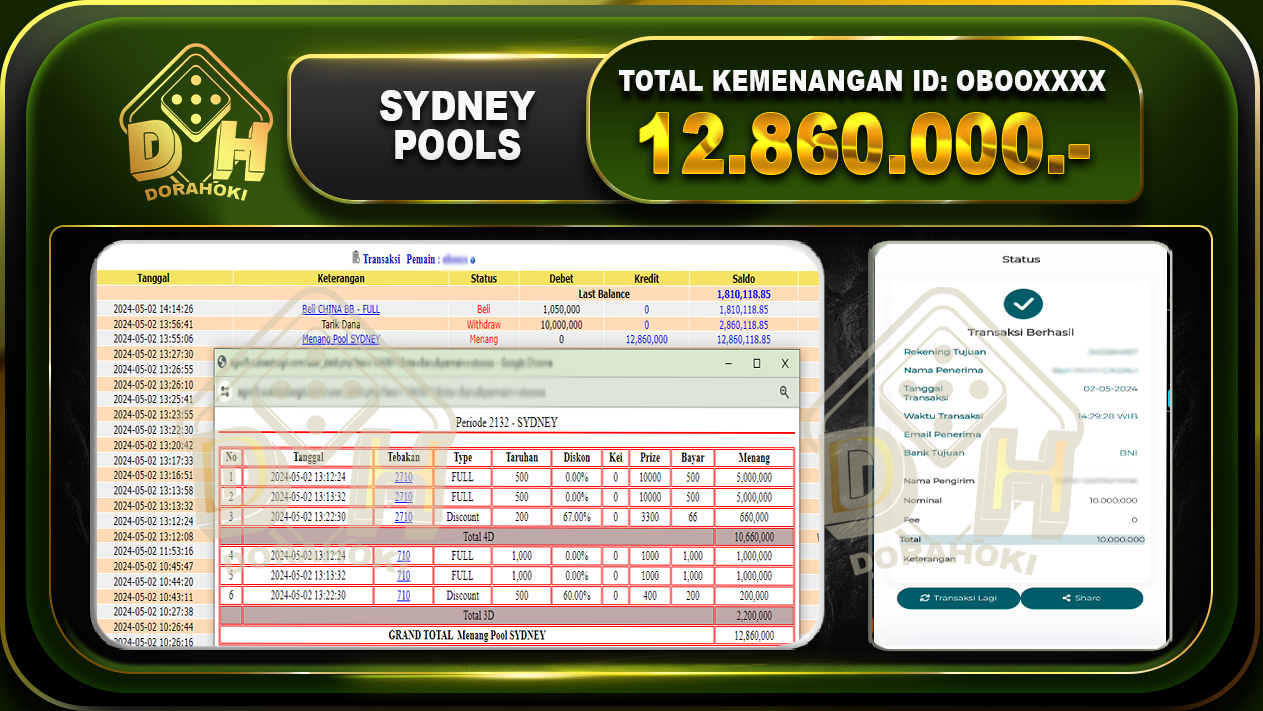Click the 710 Tebakan link in row 4

(402, 556)
